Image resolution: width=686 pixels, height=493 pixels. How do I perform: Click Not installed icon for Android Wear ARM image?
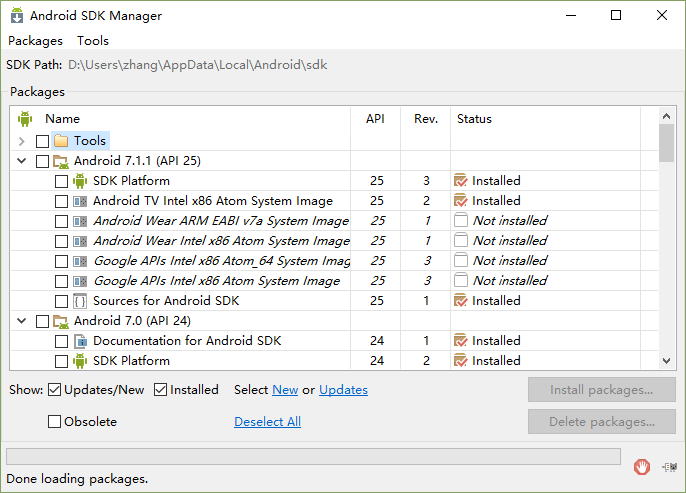pos(461,220)
